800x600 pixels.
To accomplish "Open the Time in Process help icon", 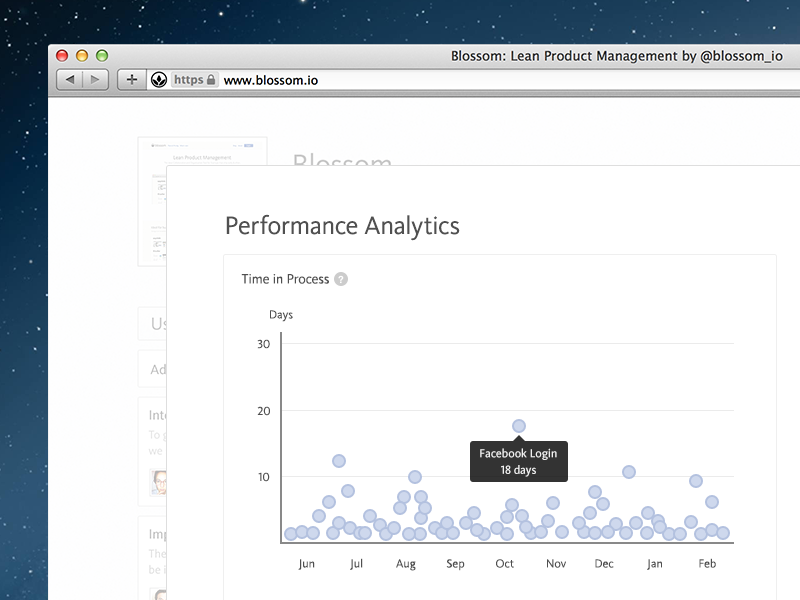I will [341, 279].
